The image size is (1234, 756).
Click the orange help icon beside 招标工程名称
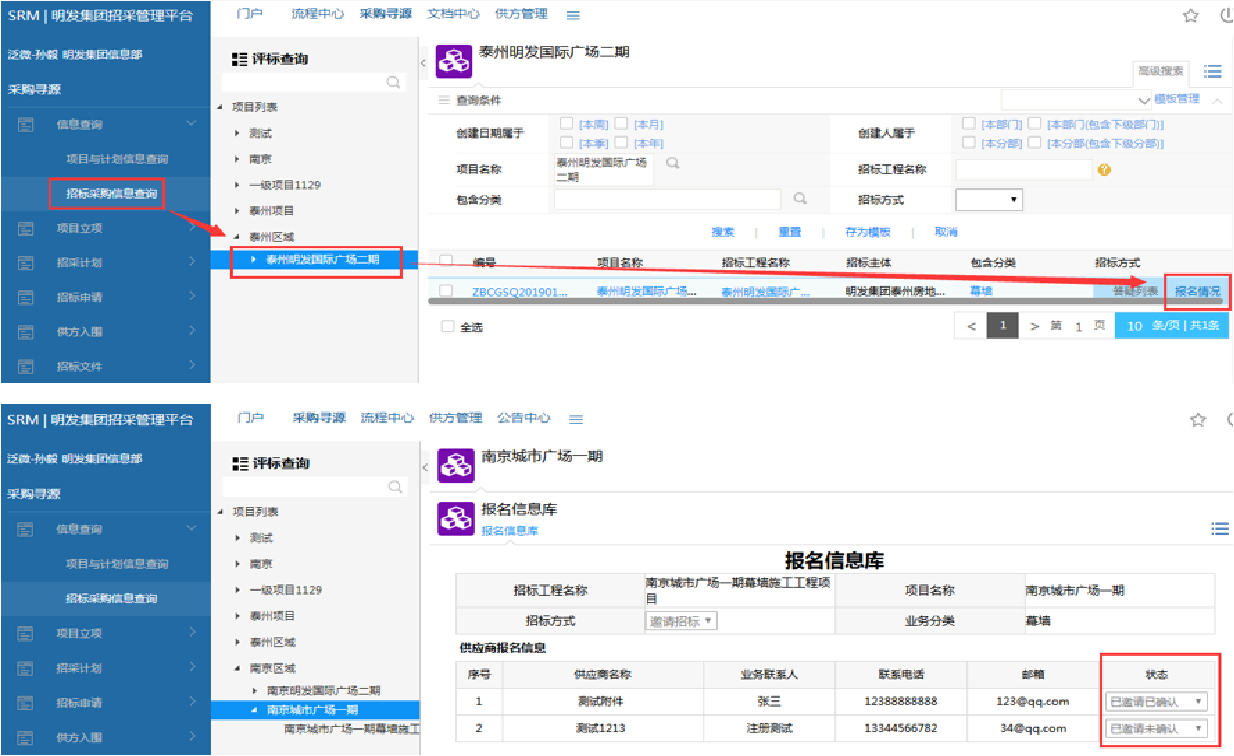coord(1104,170)
